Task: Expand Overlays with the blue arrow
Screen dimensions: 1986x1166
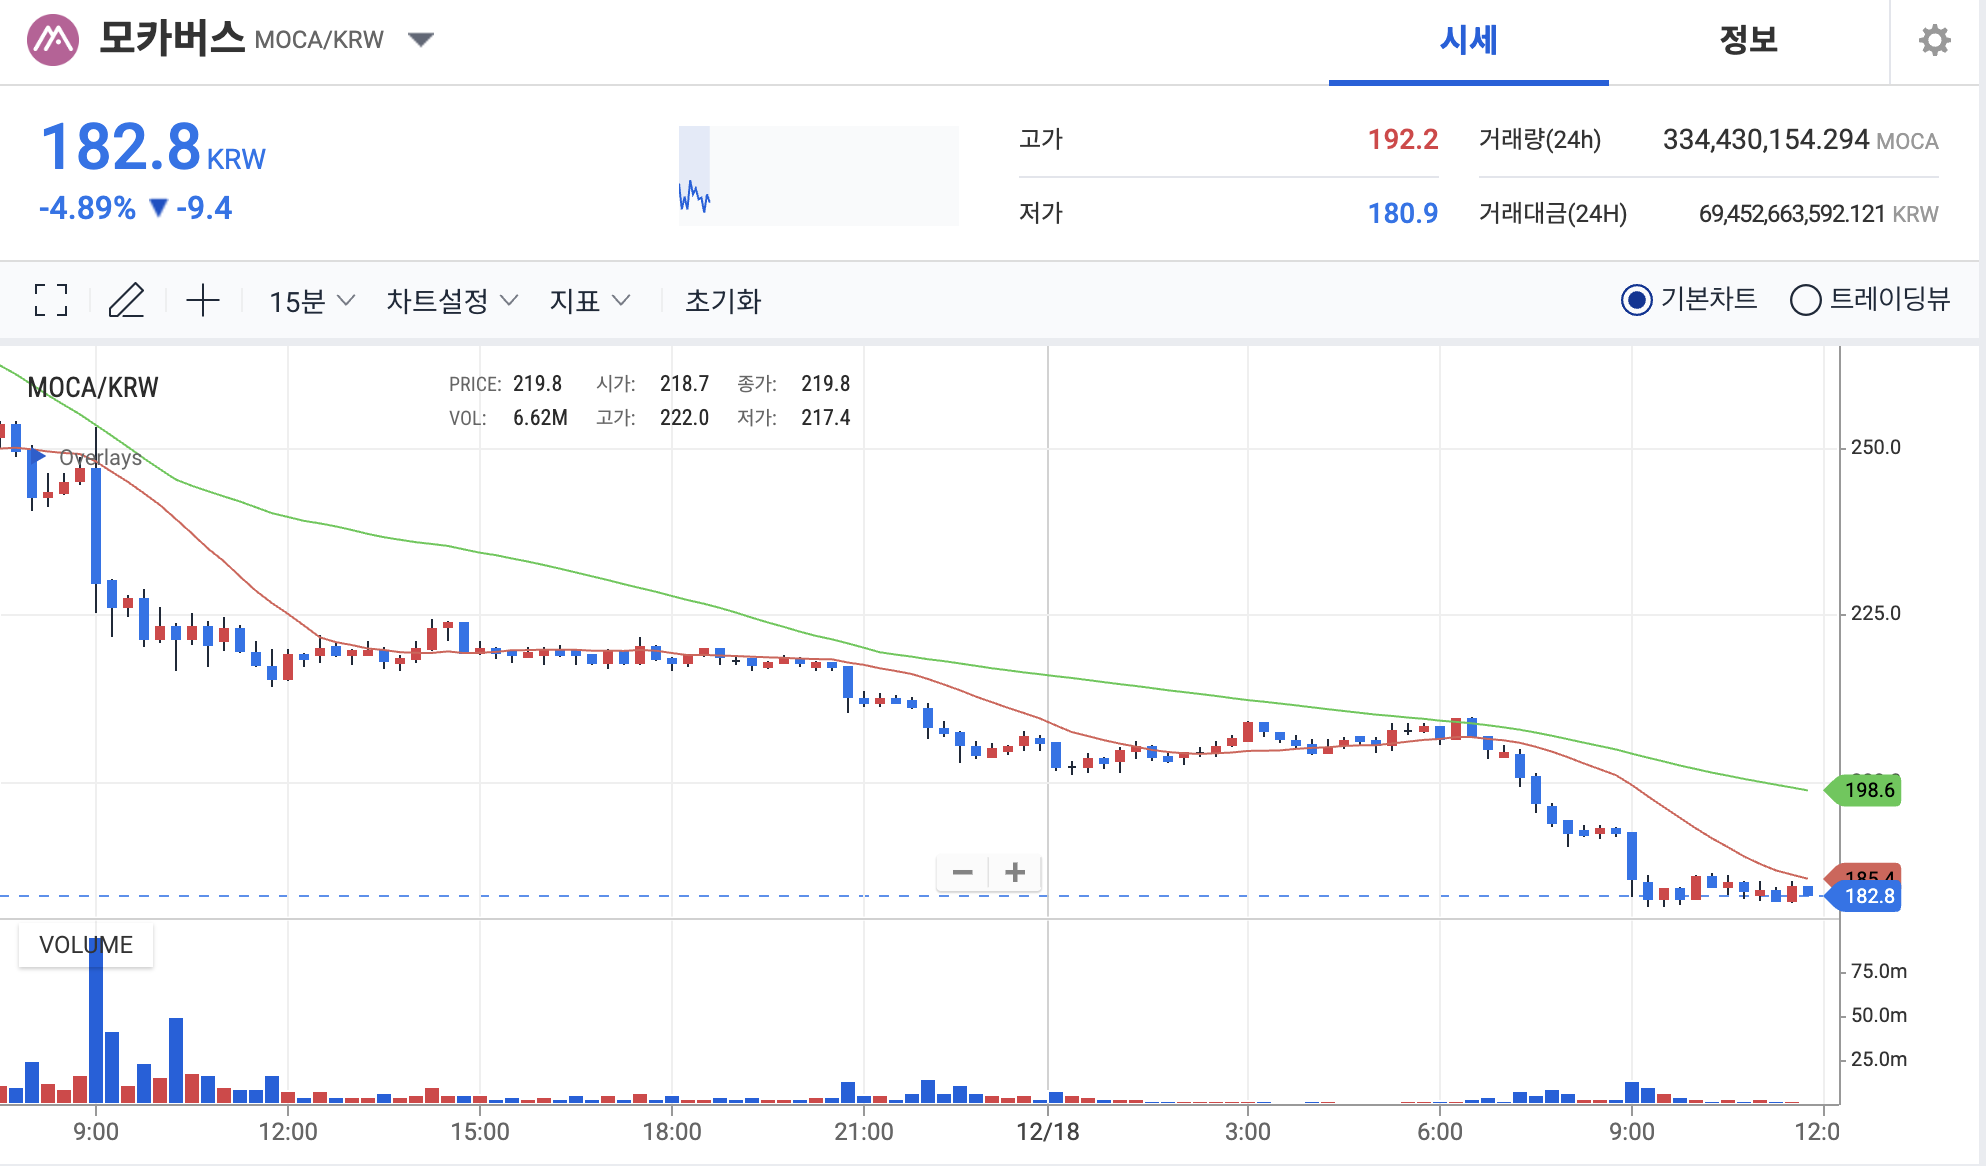Action: 37,456
